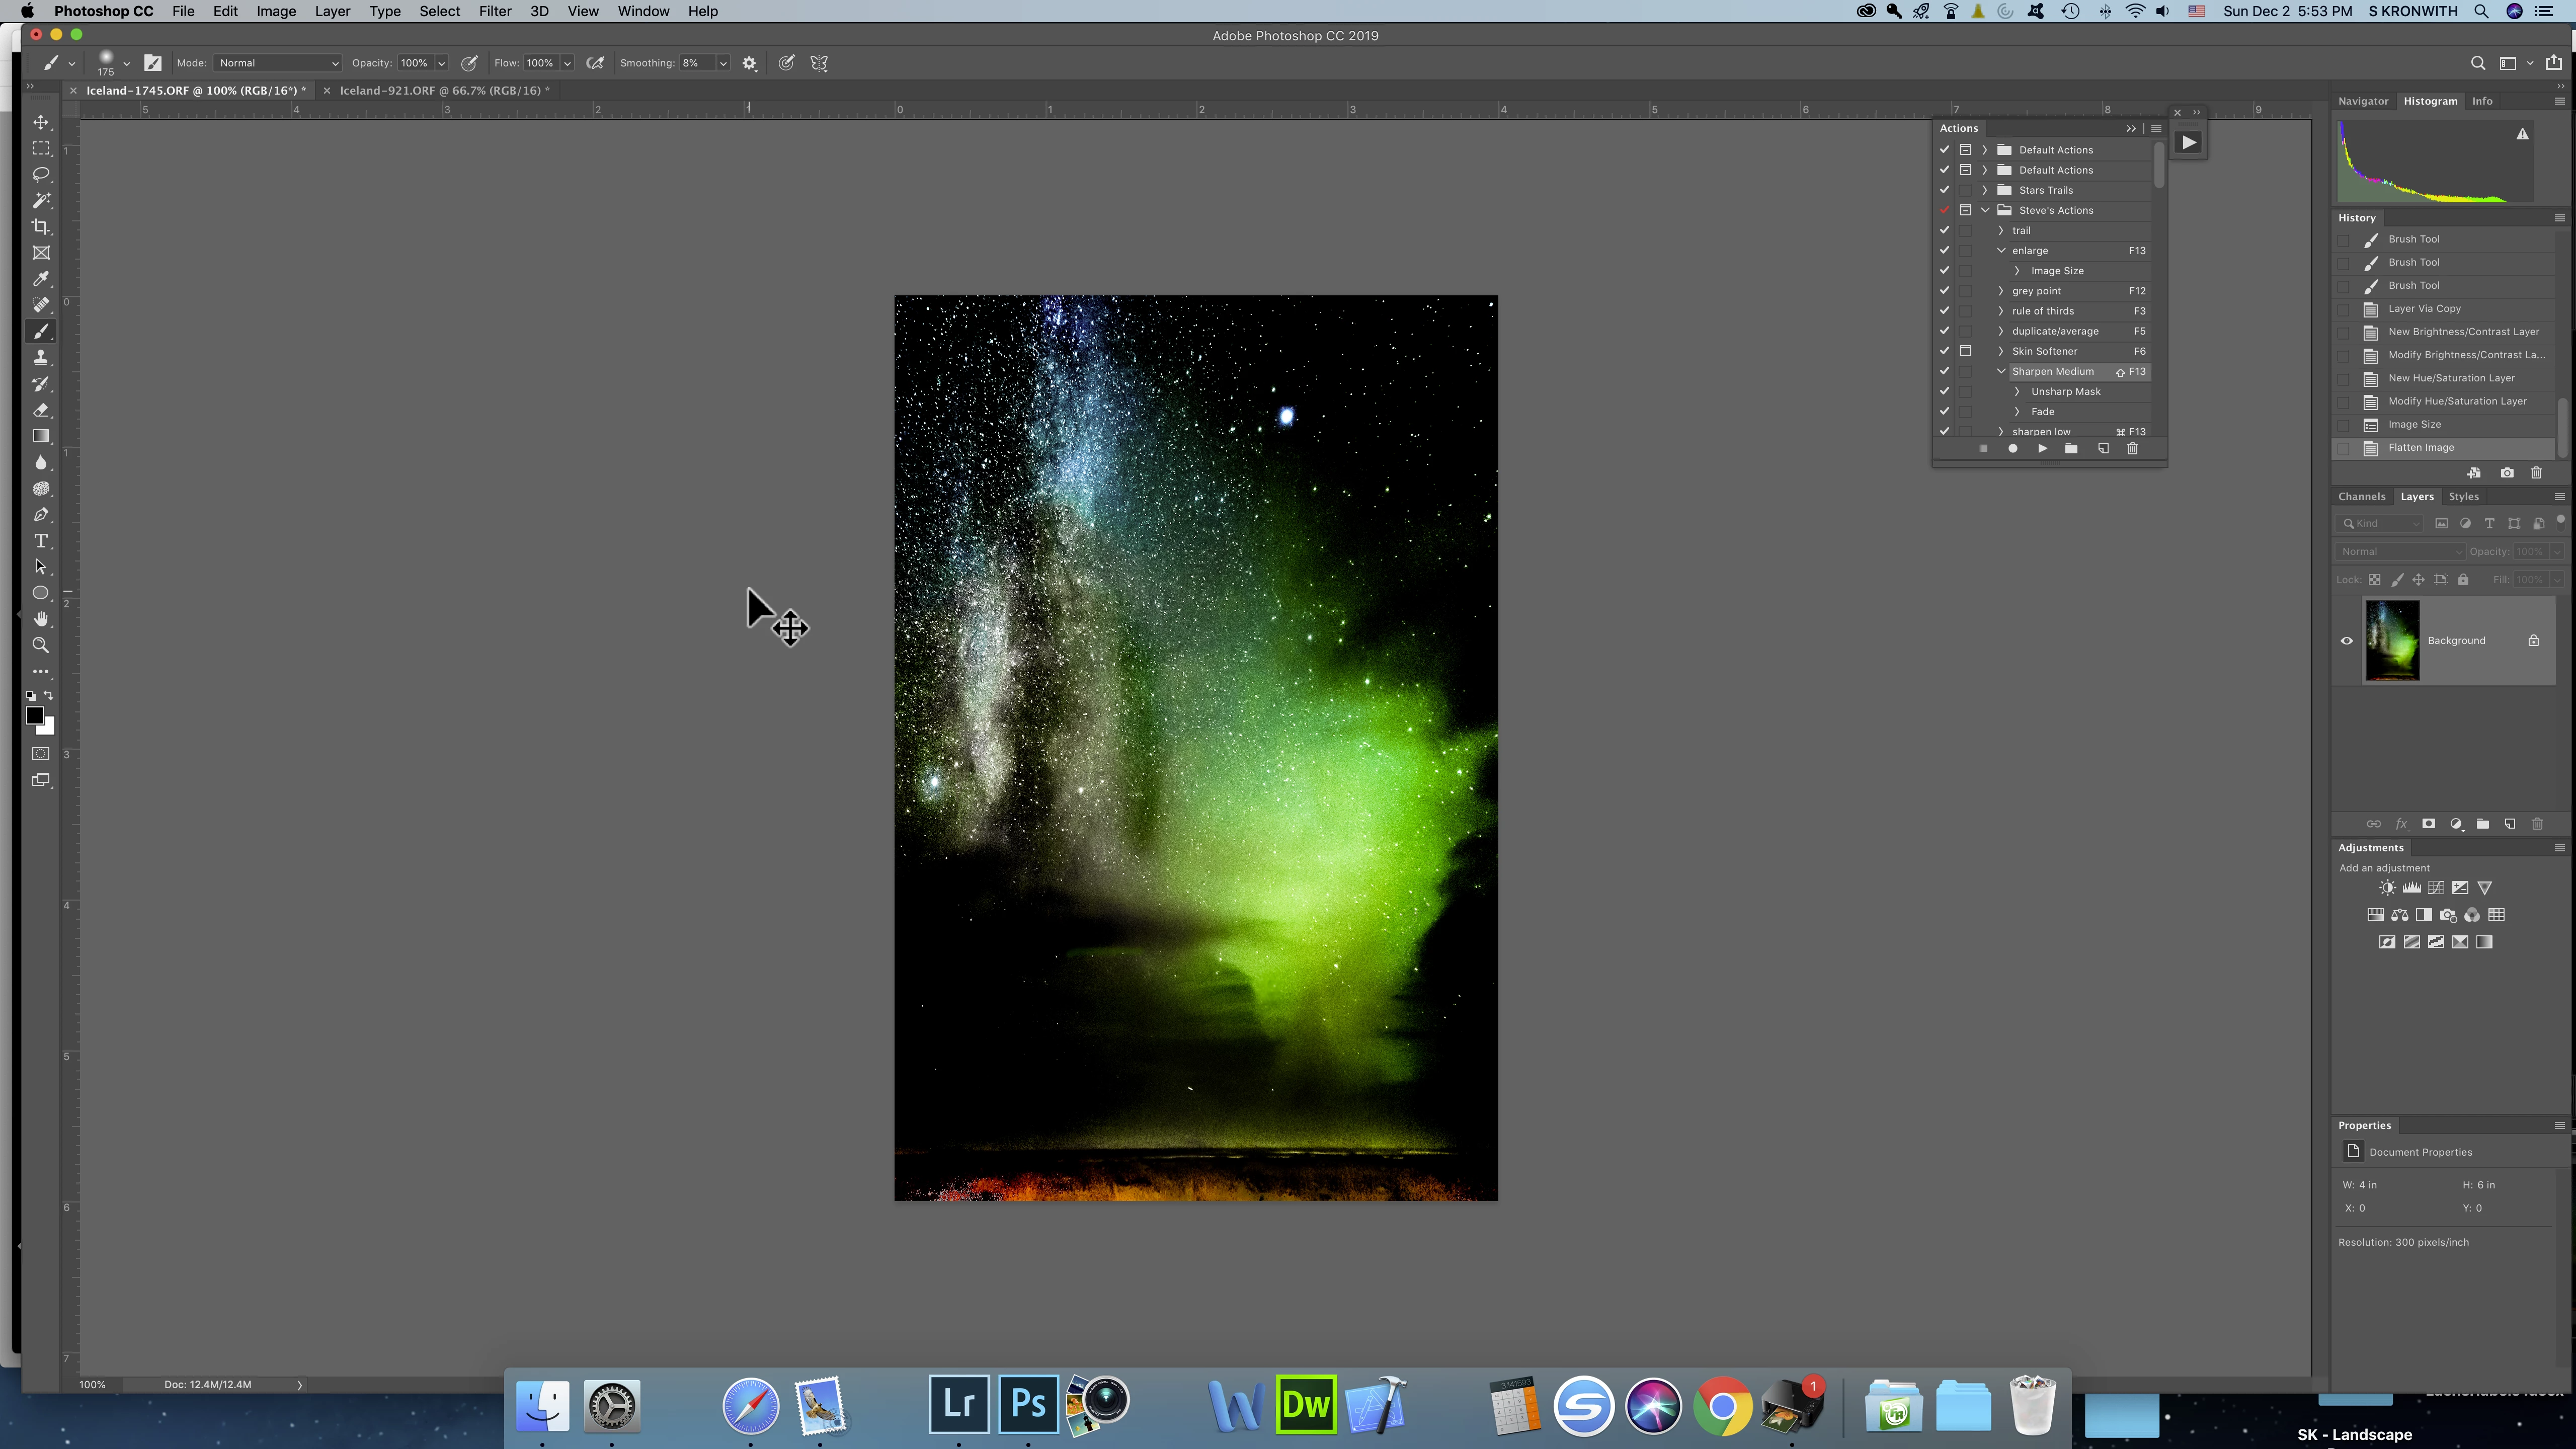This screenshot has height=1449, width=2576.
Task: Toggle dialog box for Steve's Actions set
Action: coord(1965,210)
